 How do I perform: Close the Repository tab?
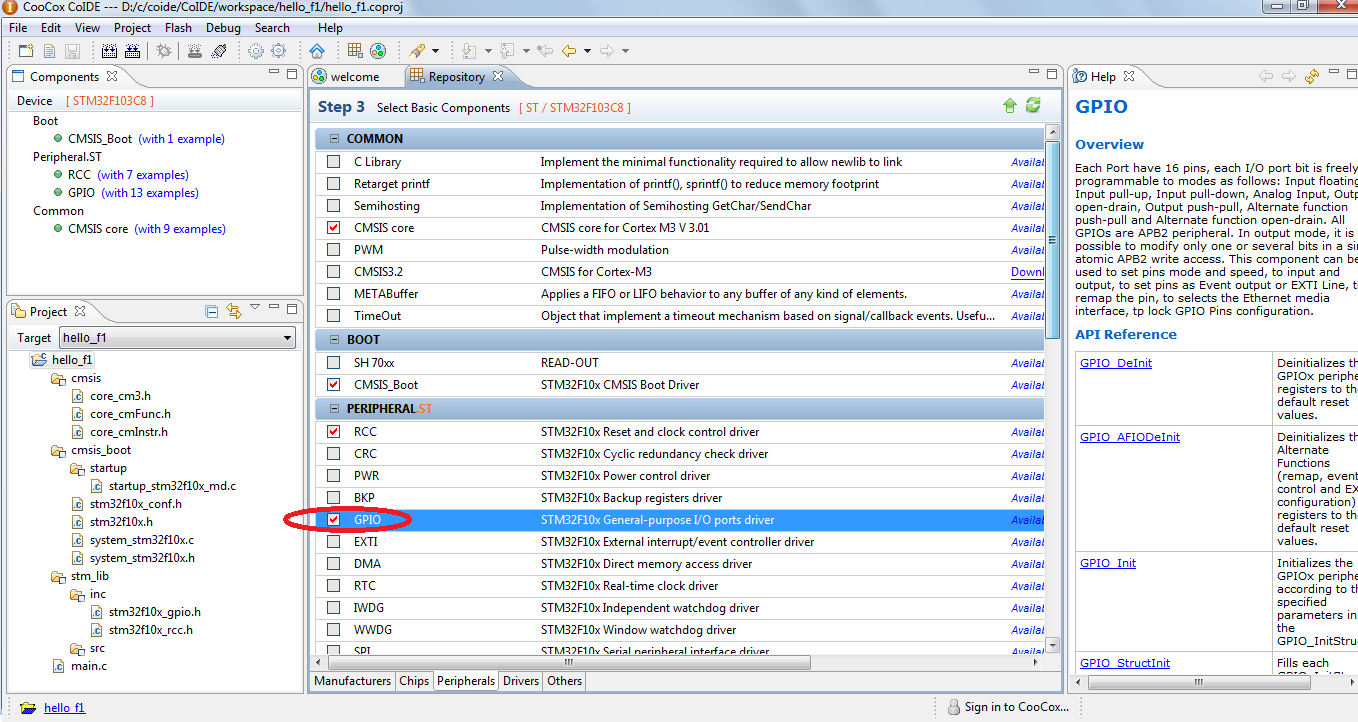[498, 76]
